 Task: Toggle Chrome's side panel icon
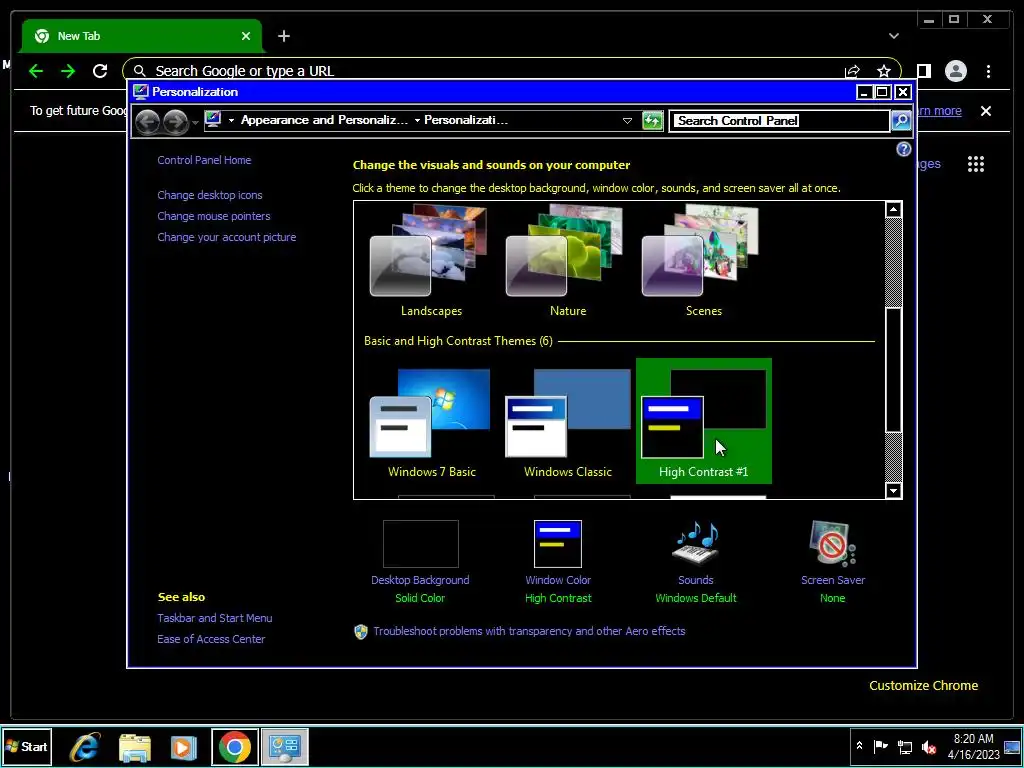[923, 71]
